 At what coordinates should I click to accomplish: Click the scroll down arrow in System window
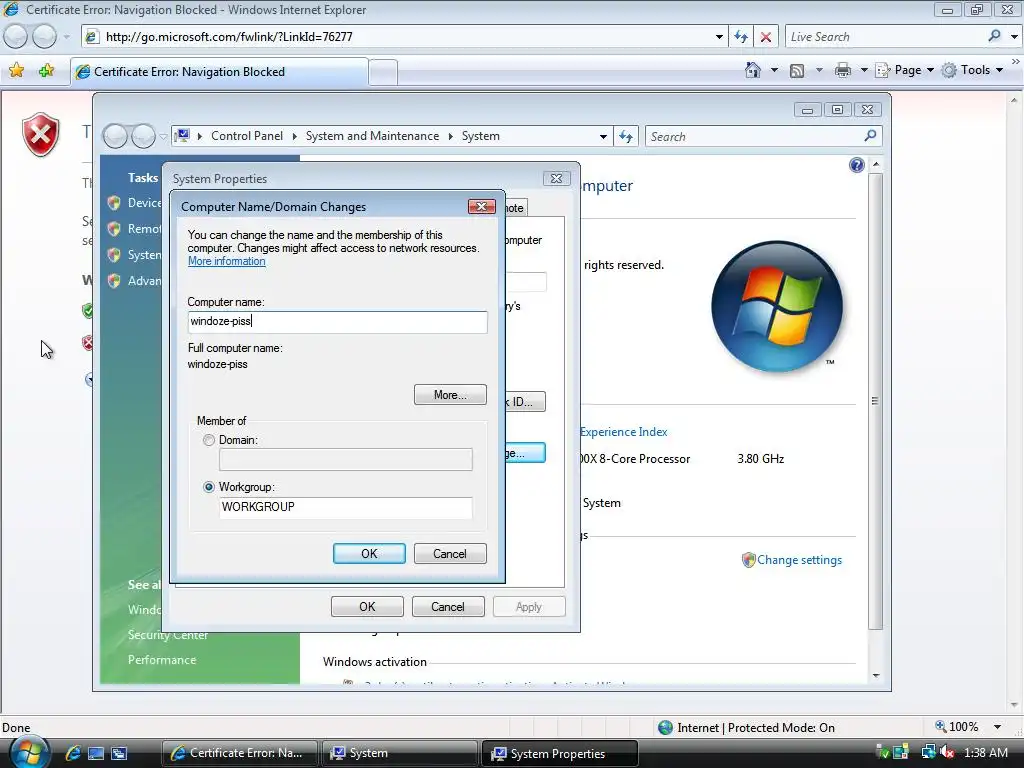click(876, 676)
